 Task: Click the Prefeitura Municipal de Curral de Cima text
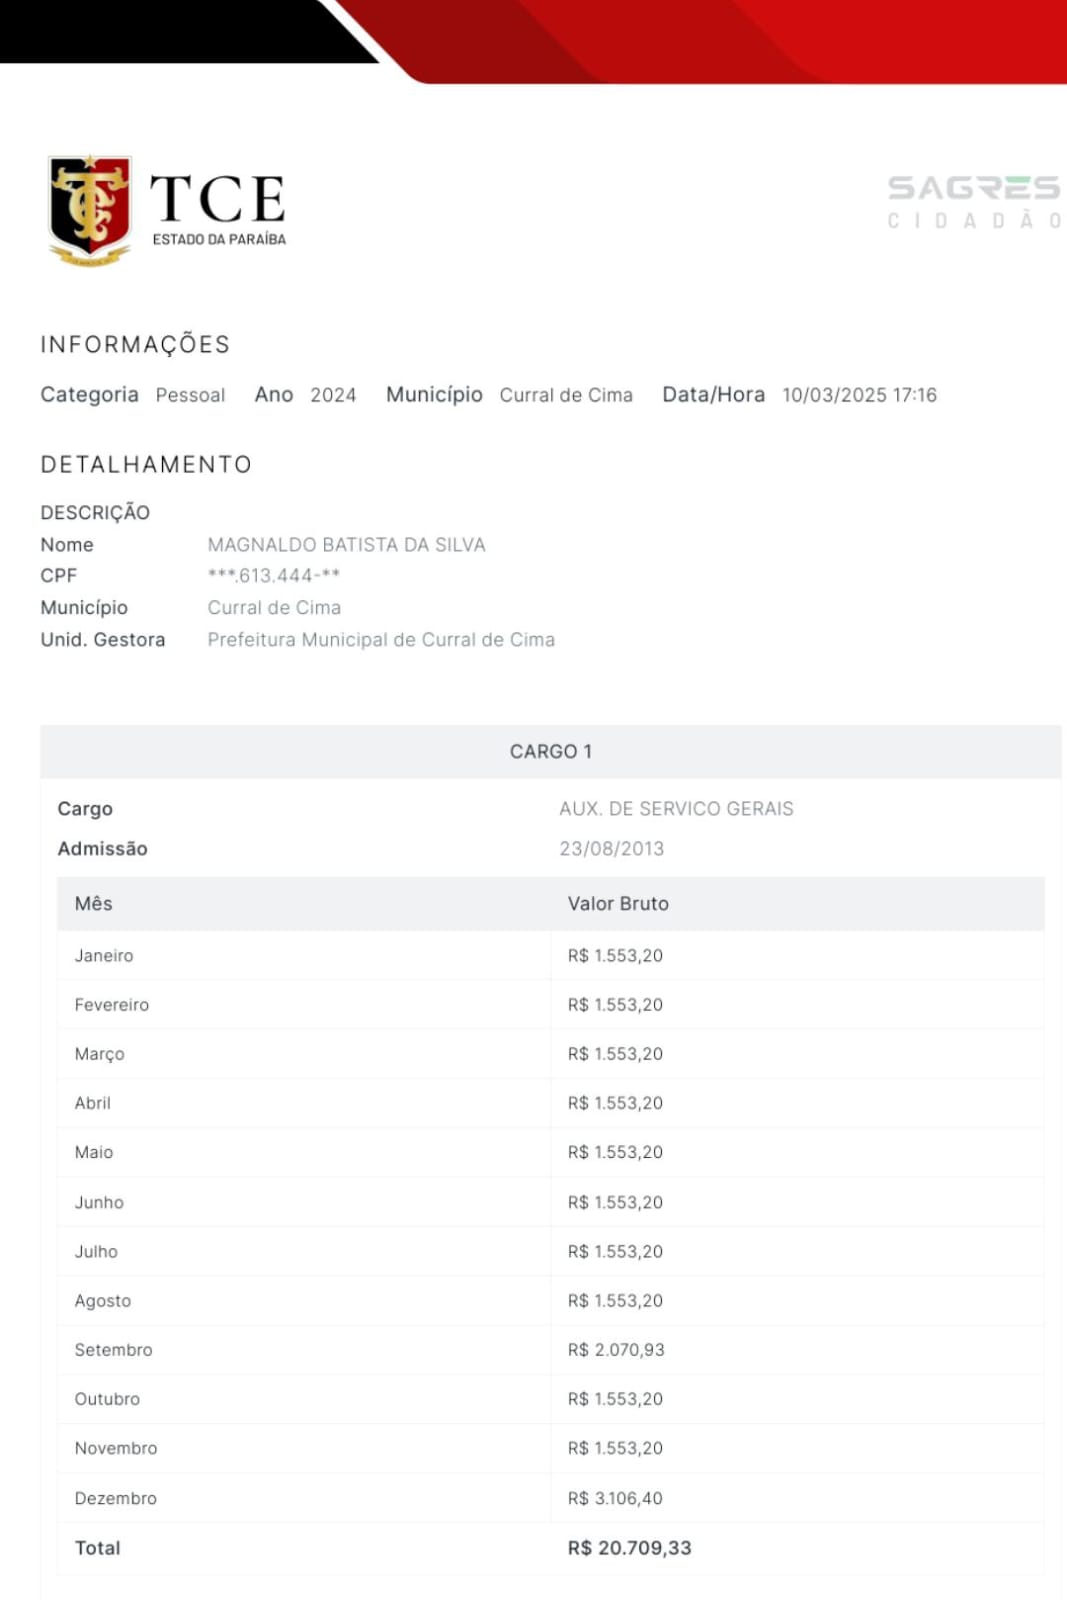click(x=381, y=640)
